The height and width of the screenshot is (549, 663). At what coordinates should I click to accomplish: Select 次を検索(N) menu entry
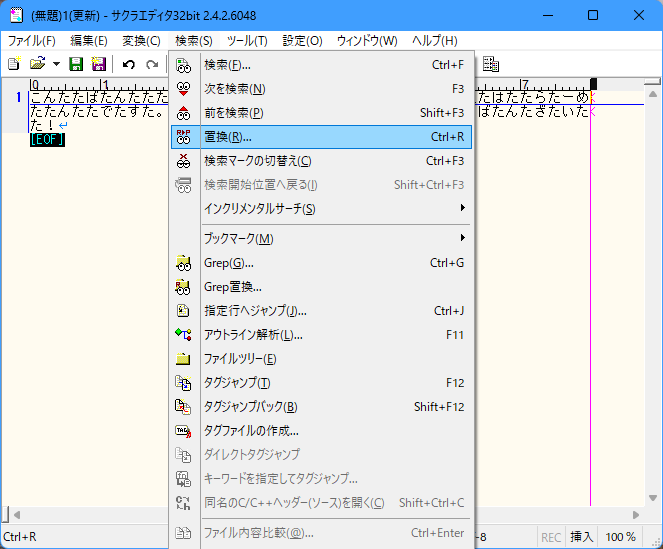click(x=321, y=89)
